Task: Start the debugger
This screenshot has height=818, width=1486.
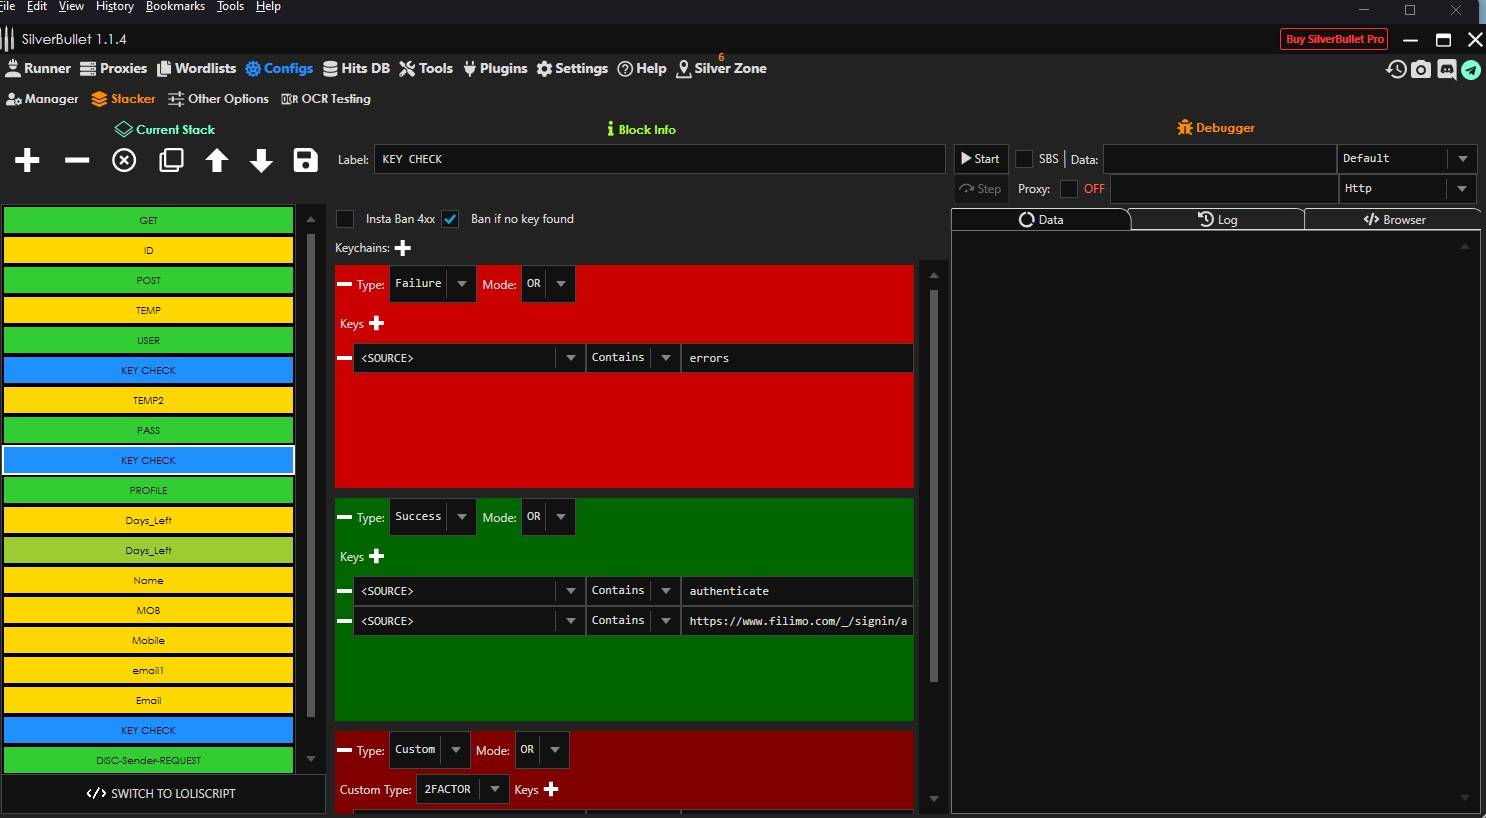Action: 980,159
